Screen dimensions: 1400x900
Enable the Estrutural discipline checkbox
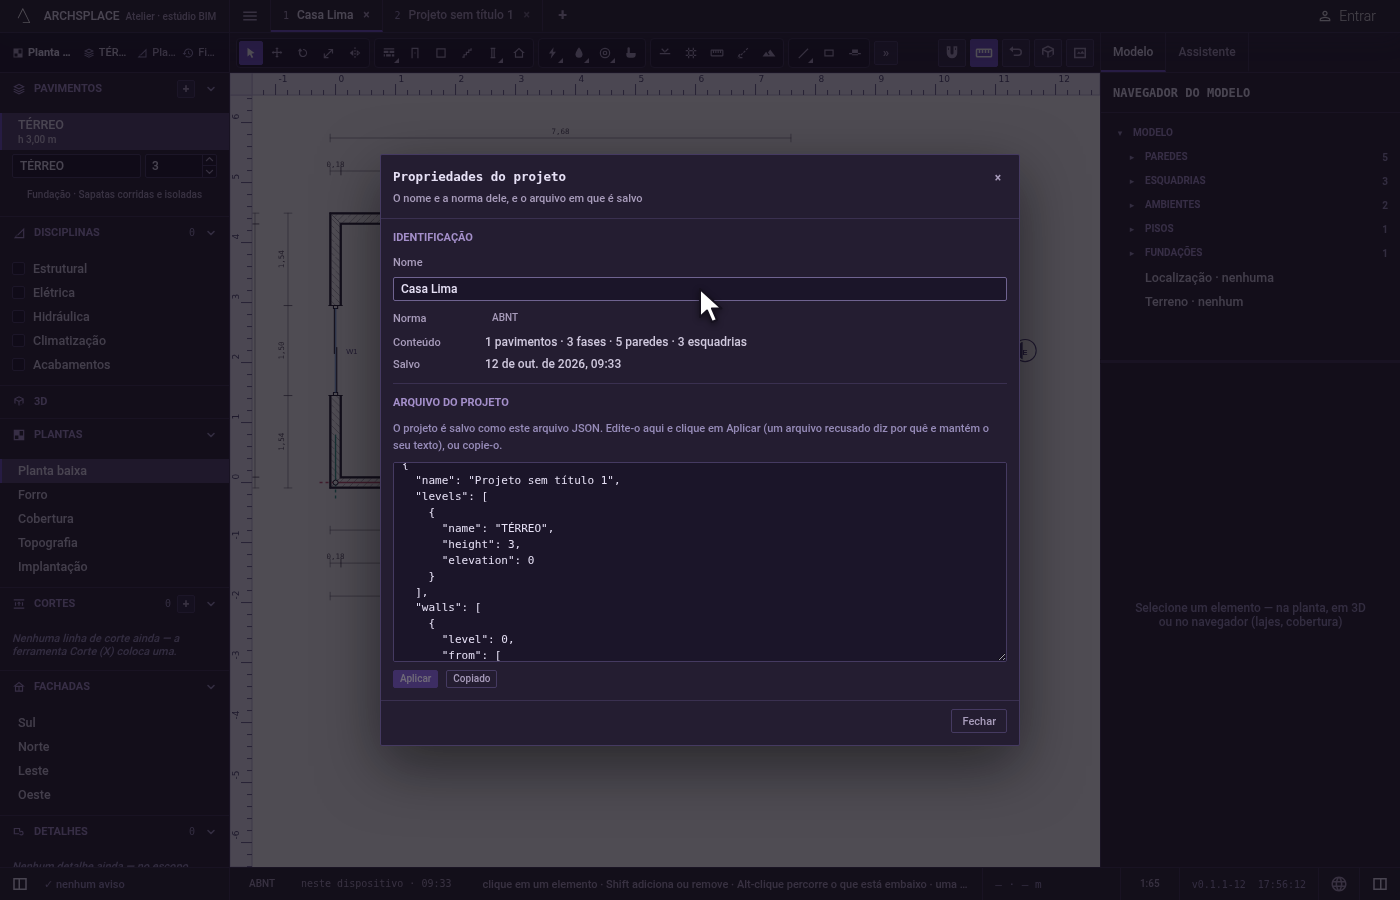[x=19, y=269]
